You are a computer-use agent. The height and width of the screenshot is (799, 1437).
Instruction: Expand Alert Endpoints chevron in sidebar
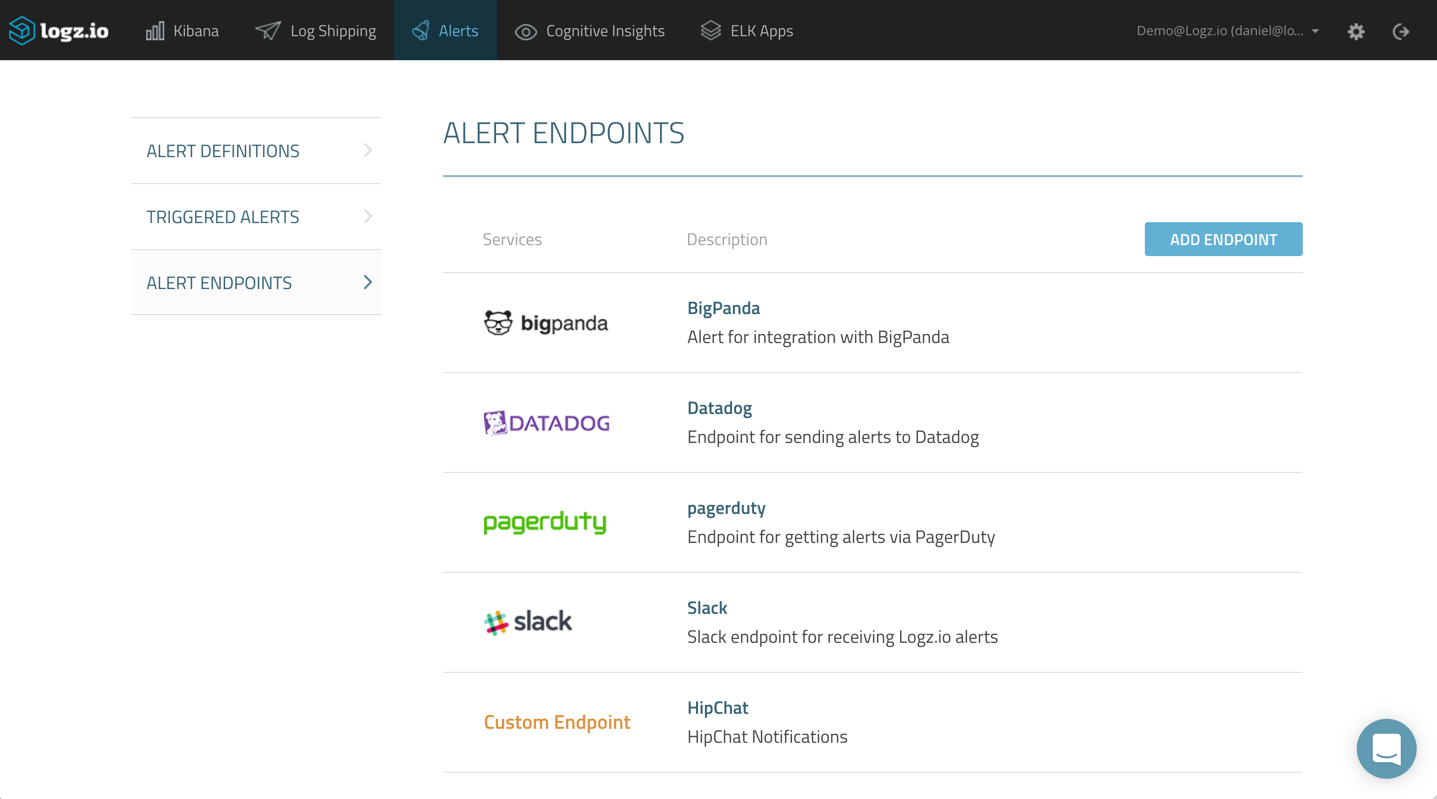tap(368, 283)
